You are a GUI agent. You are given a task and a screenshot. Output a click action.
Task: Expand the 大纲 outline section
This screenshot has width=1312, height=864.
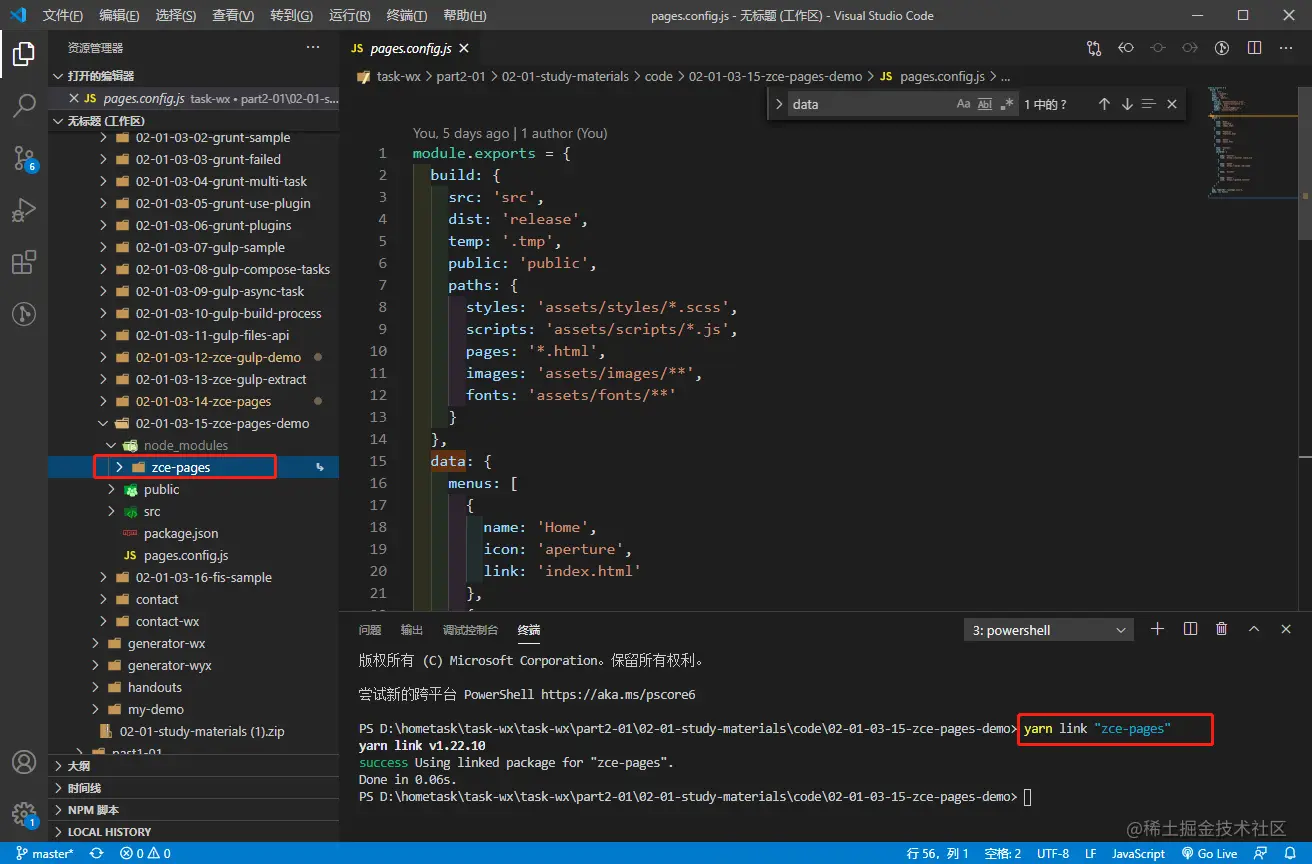click(x=194, y=766)
